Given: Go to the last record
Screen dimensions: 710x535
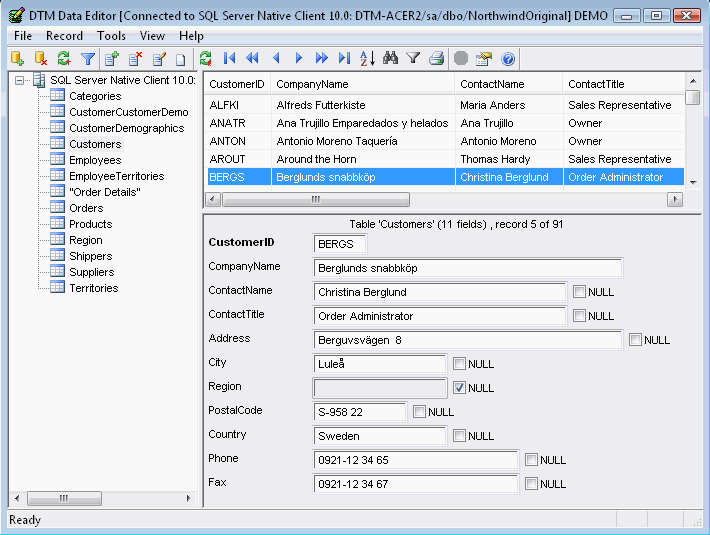Looking at the screenshot, I should pyautogui.click(x=345, y=58).
